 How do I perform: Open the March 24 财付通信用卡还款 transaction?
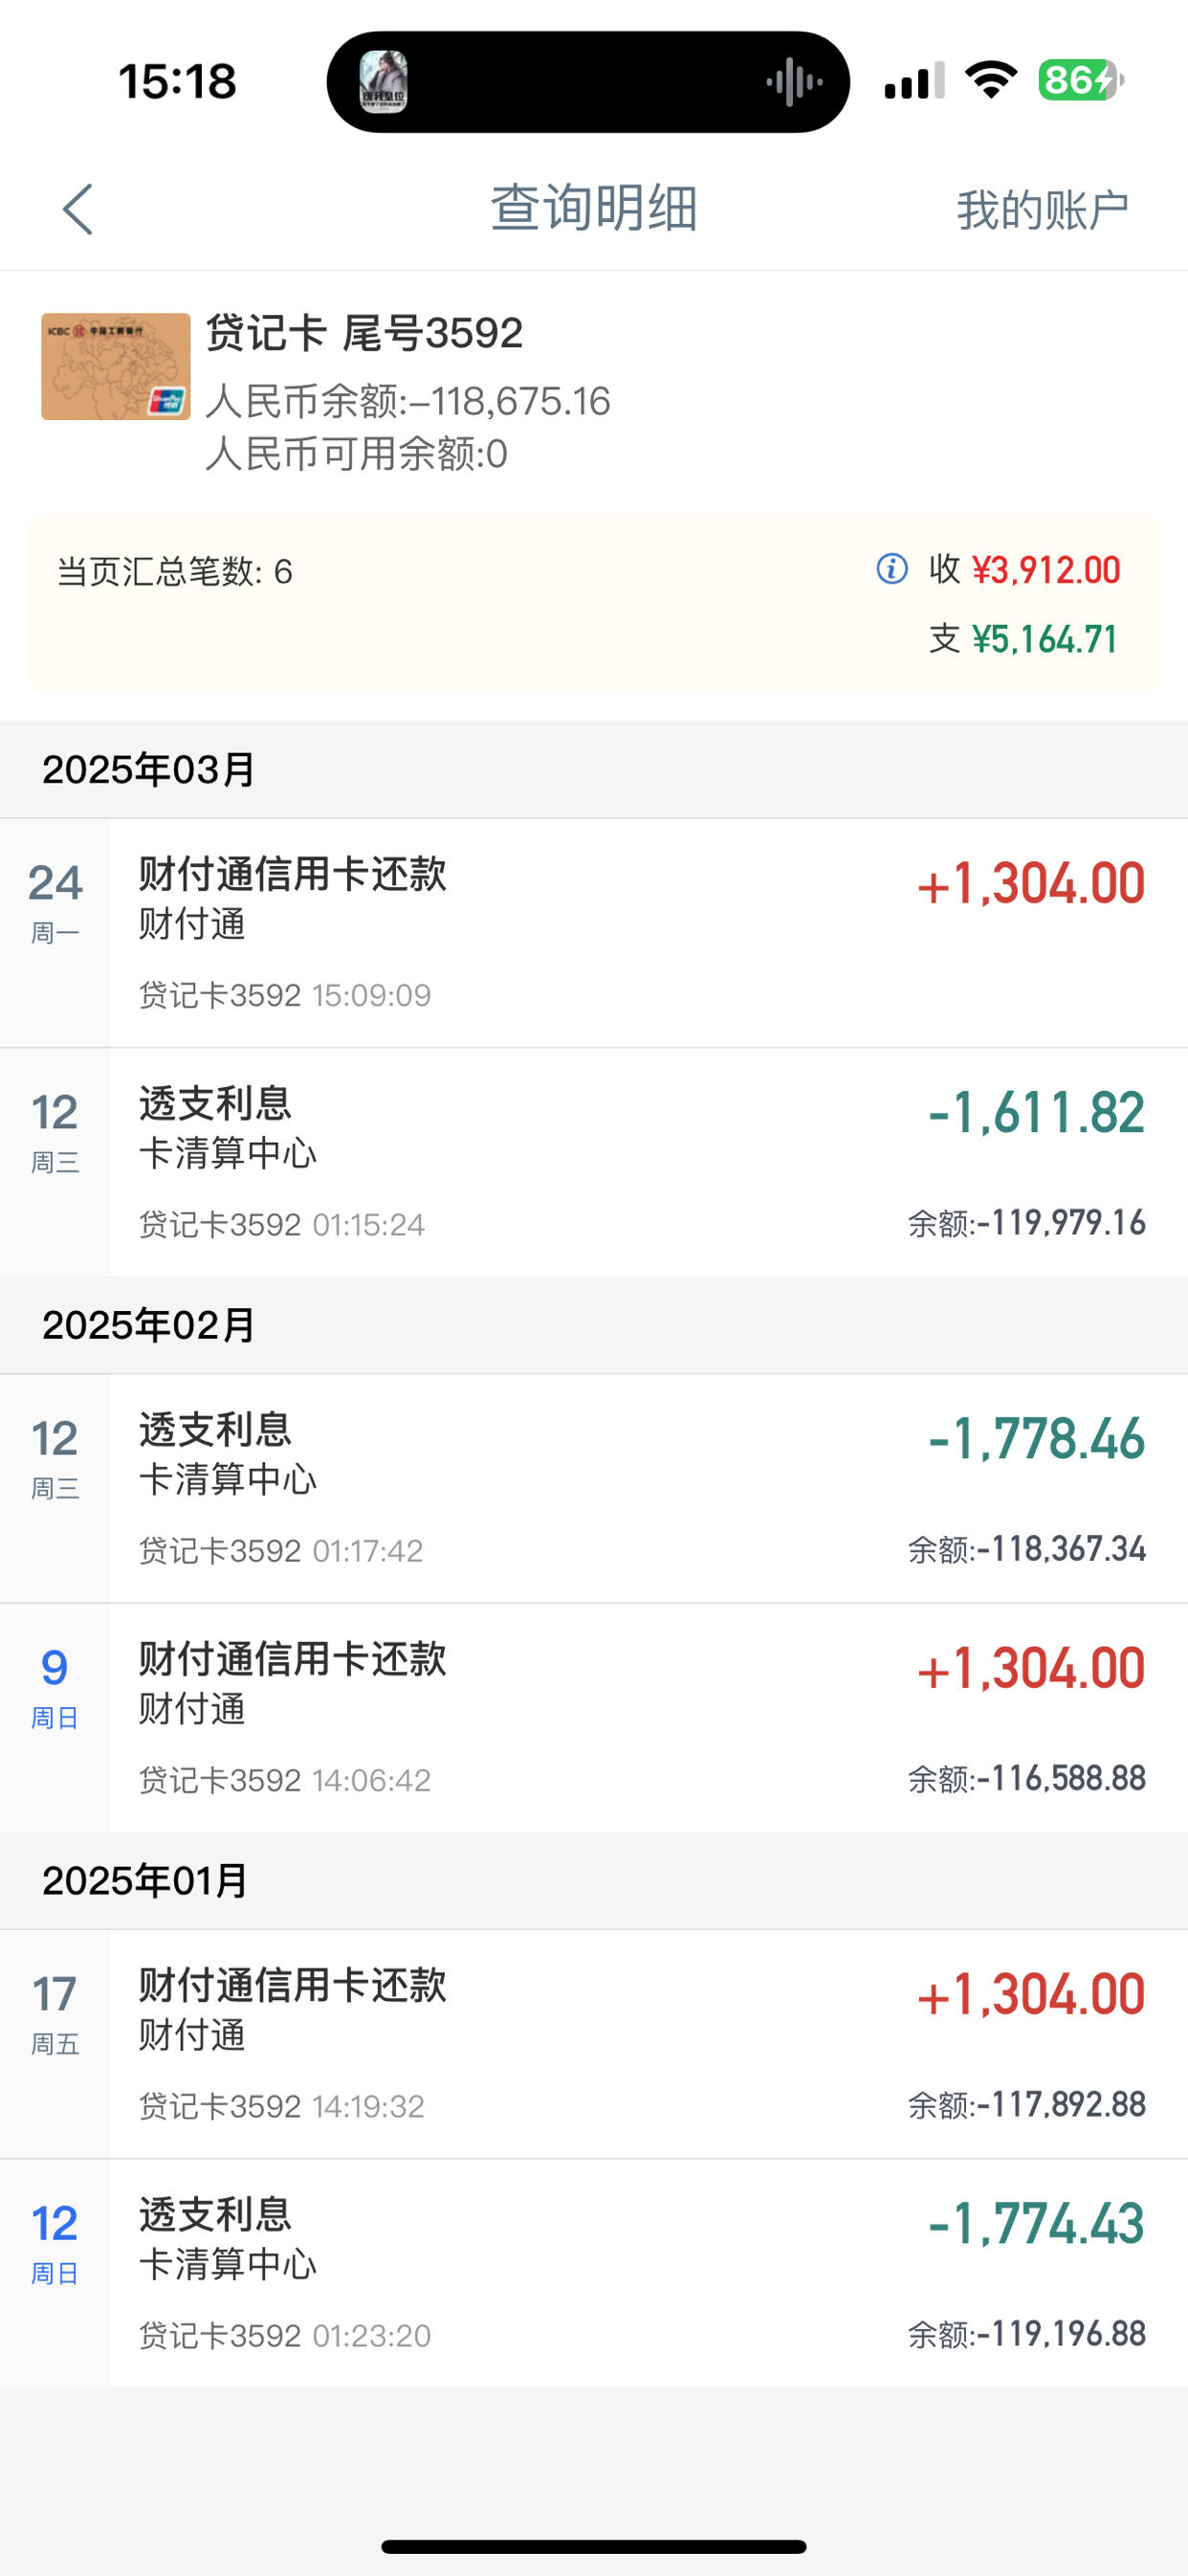594,933
